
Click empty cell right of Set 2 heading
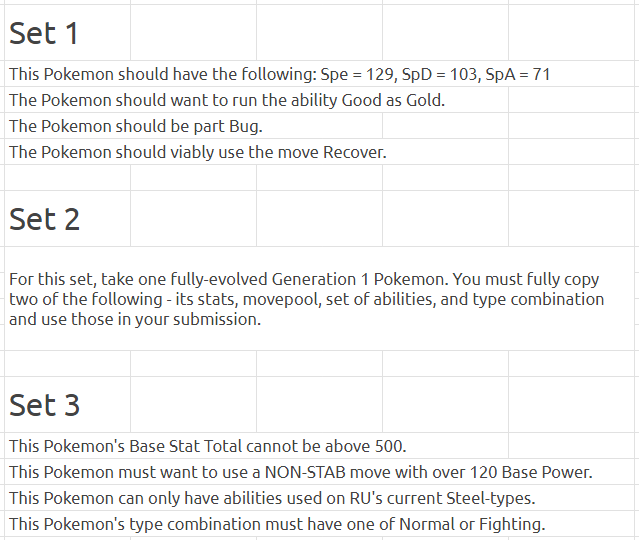[194, 218]
